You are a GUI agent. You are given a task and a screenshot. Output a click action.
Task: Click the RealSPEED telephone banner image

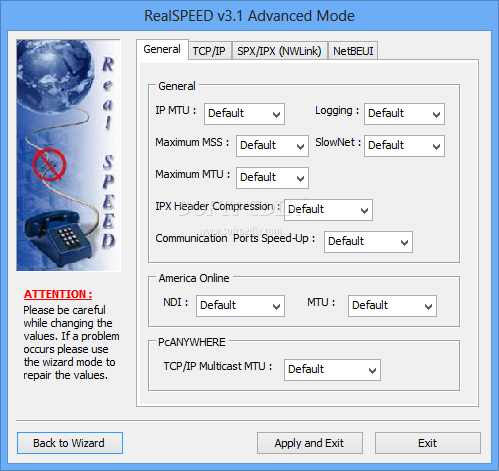68,155
